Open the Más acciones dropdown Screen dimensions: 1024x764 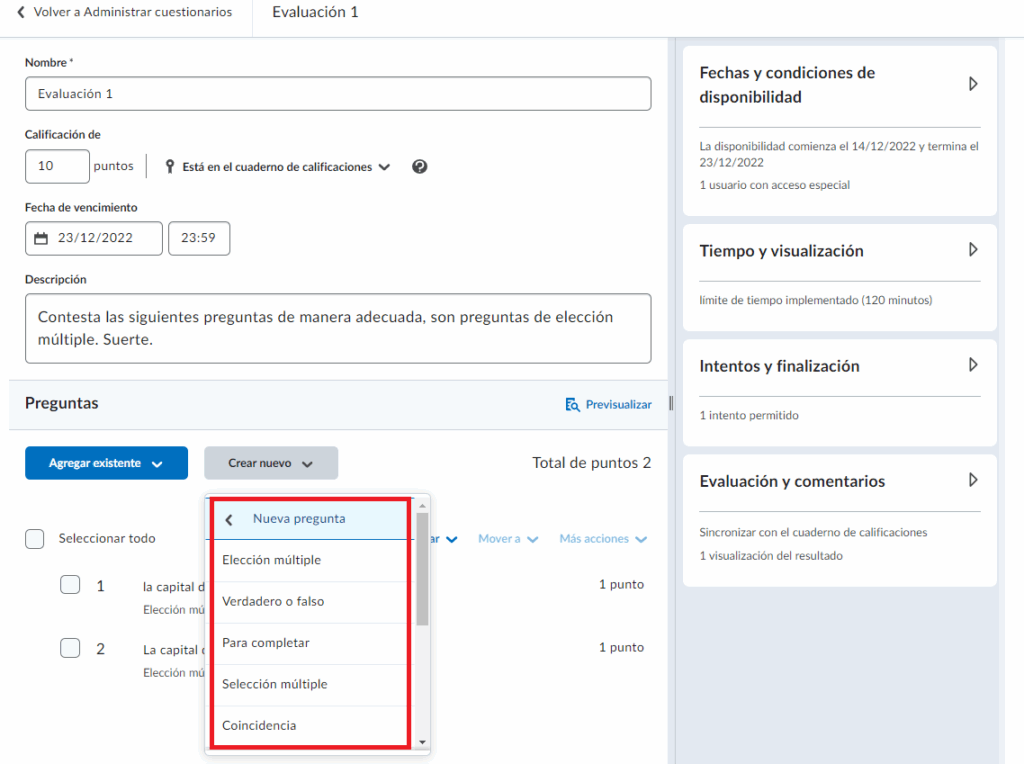coord(603,539)
